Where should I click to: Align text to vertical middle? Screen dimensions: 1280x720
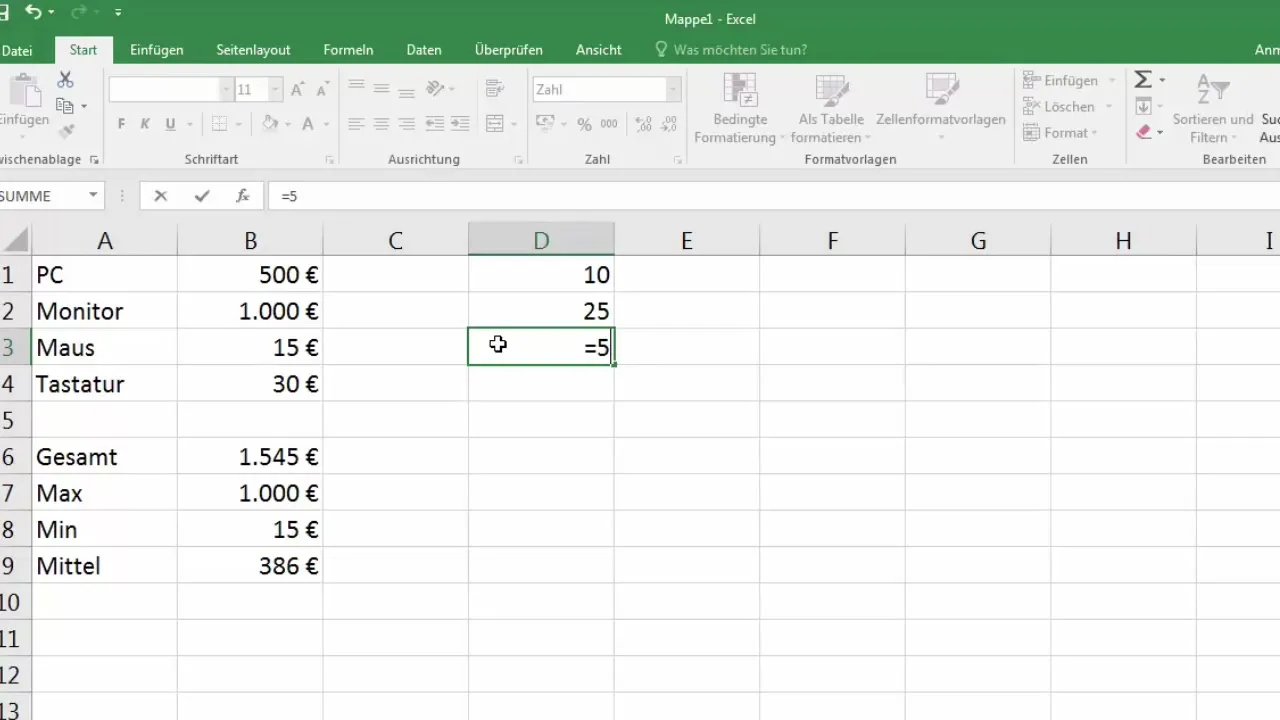point(380,89)
